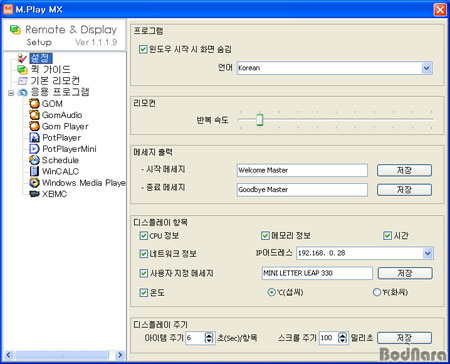Select the PotPlayer entry

62,138
